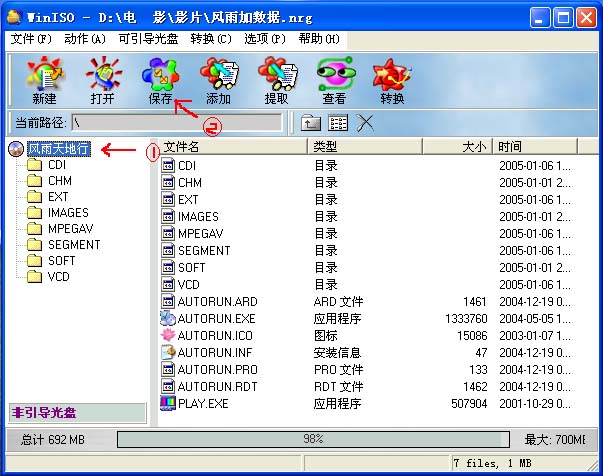Viewport: 603px width, 476px height.
Task: Click the 转换 (Convert) toolbar icon
Action: click(x=392, y=79)
